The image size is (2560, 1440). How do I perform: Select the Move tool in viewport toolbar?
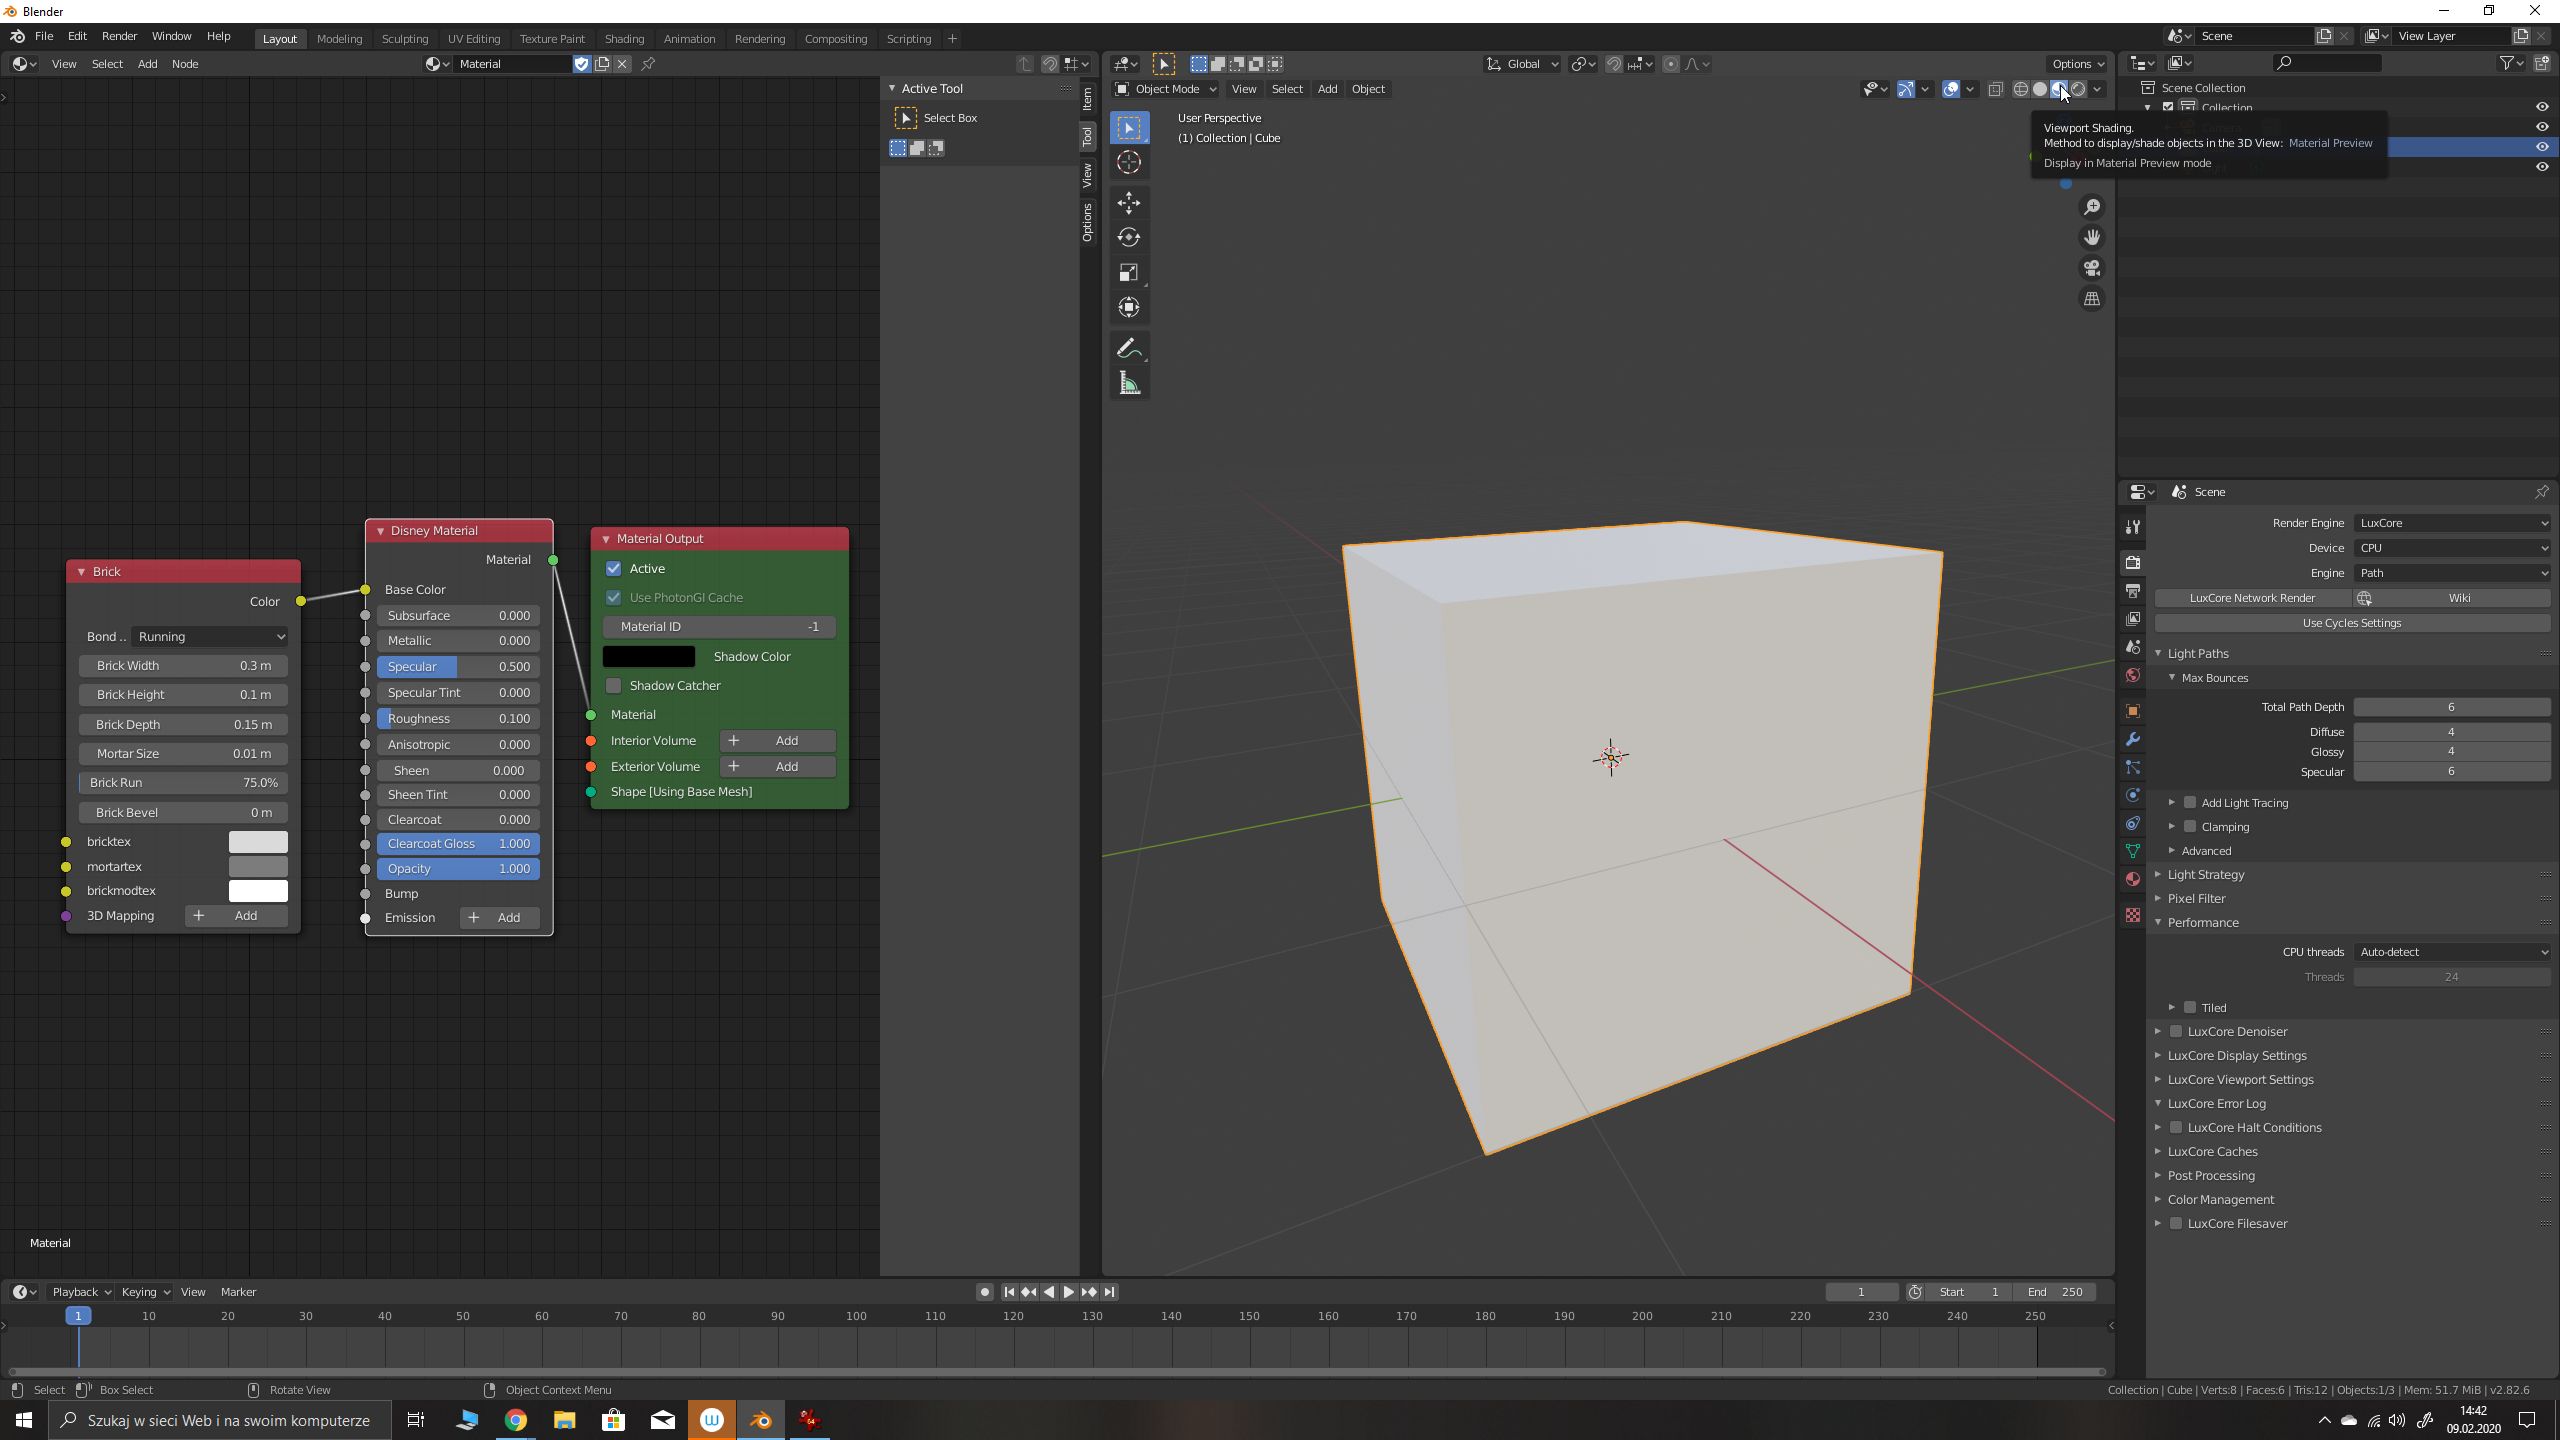(x=1129, y=203)
